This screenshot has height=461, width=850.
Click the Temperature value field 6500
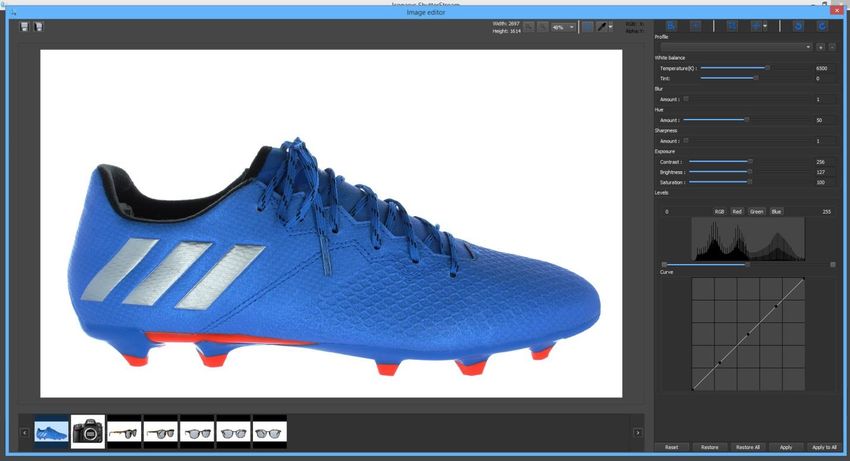tap(824, 68)
